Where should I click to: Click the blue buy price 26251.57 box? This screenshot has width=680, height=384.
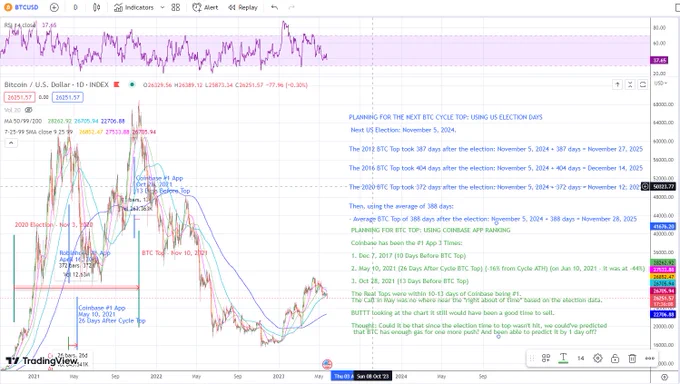click(68, 97)
